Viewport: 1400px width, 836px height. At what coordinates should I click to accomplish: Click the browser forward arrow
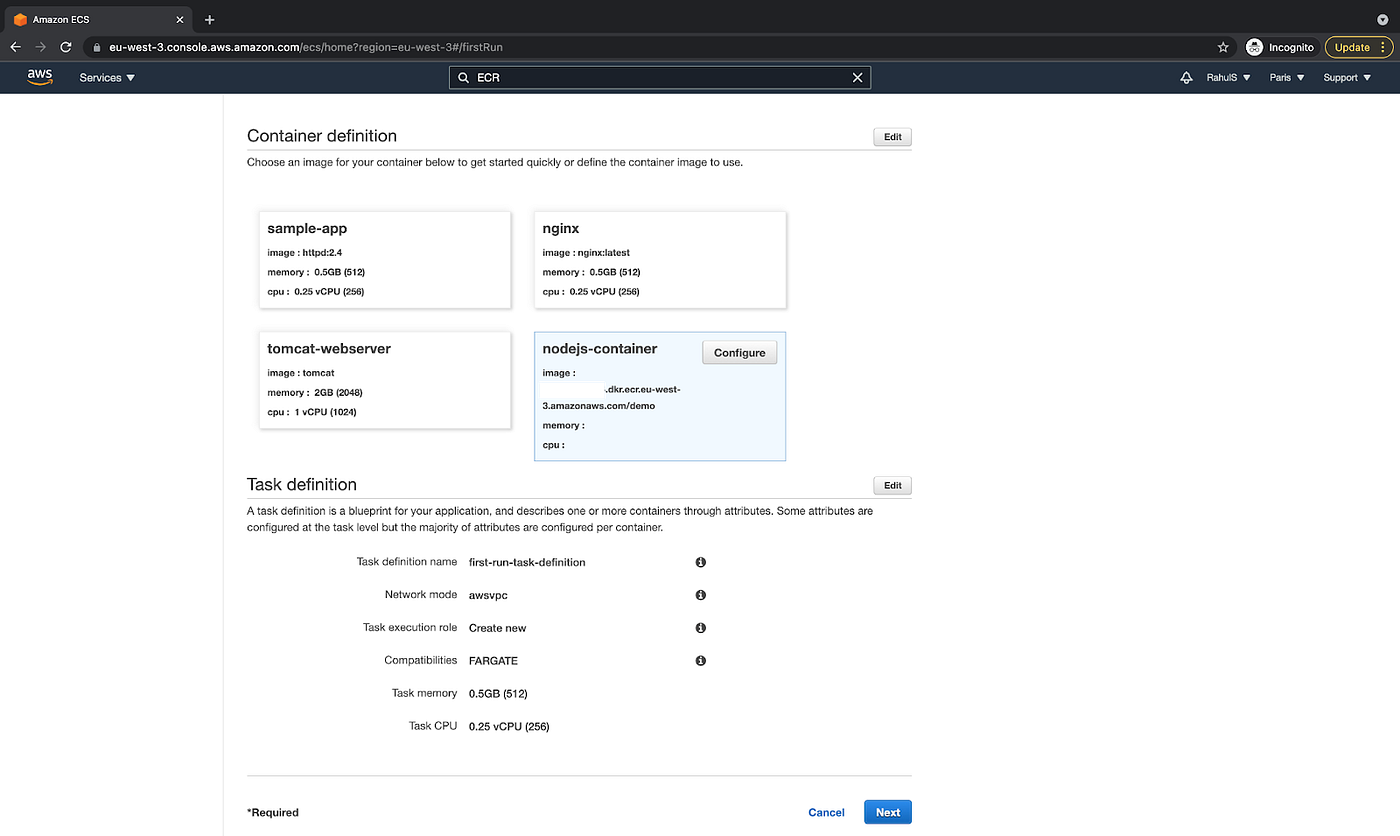(41, 47)
